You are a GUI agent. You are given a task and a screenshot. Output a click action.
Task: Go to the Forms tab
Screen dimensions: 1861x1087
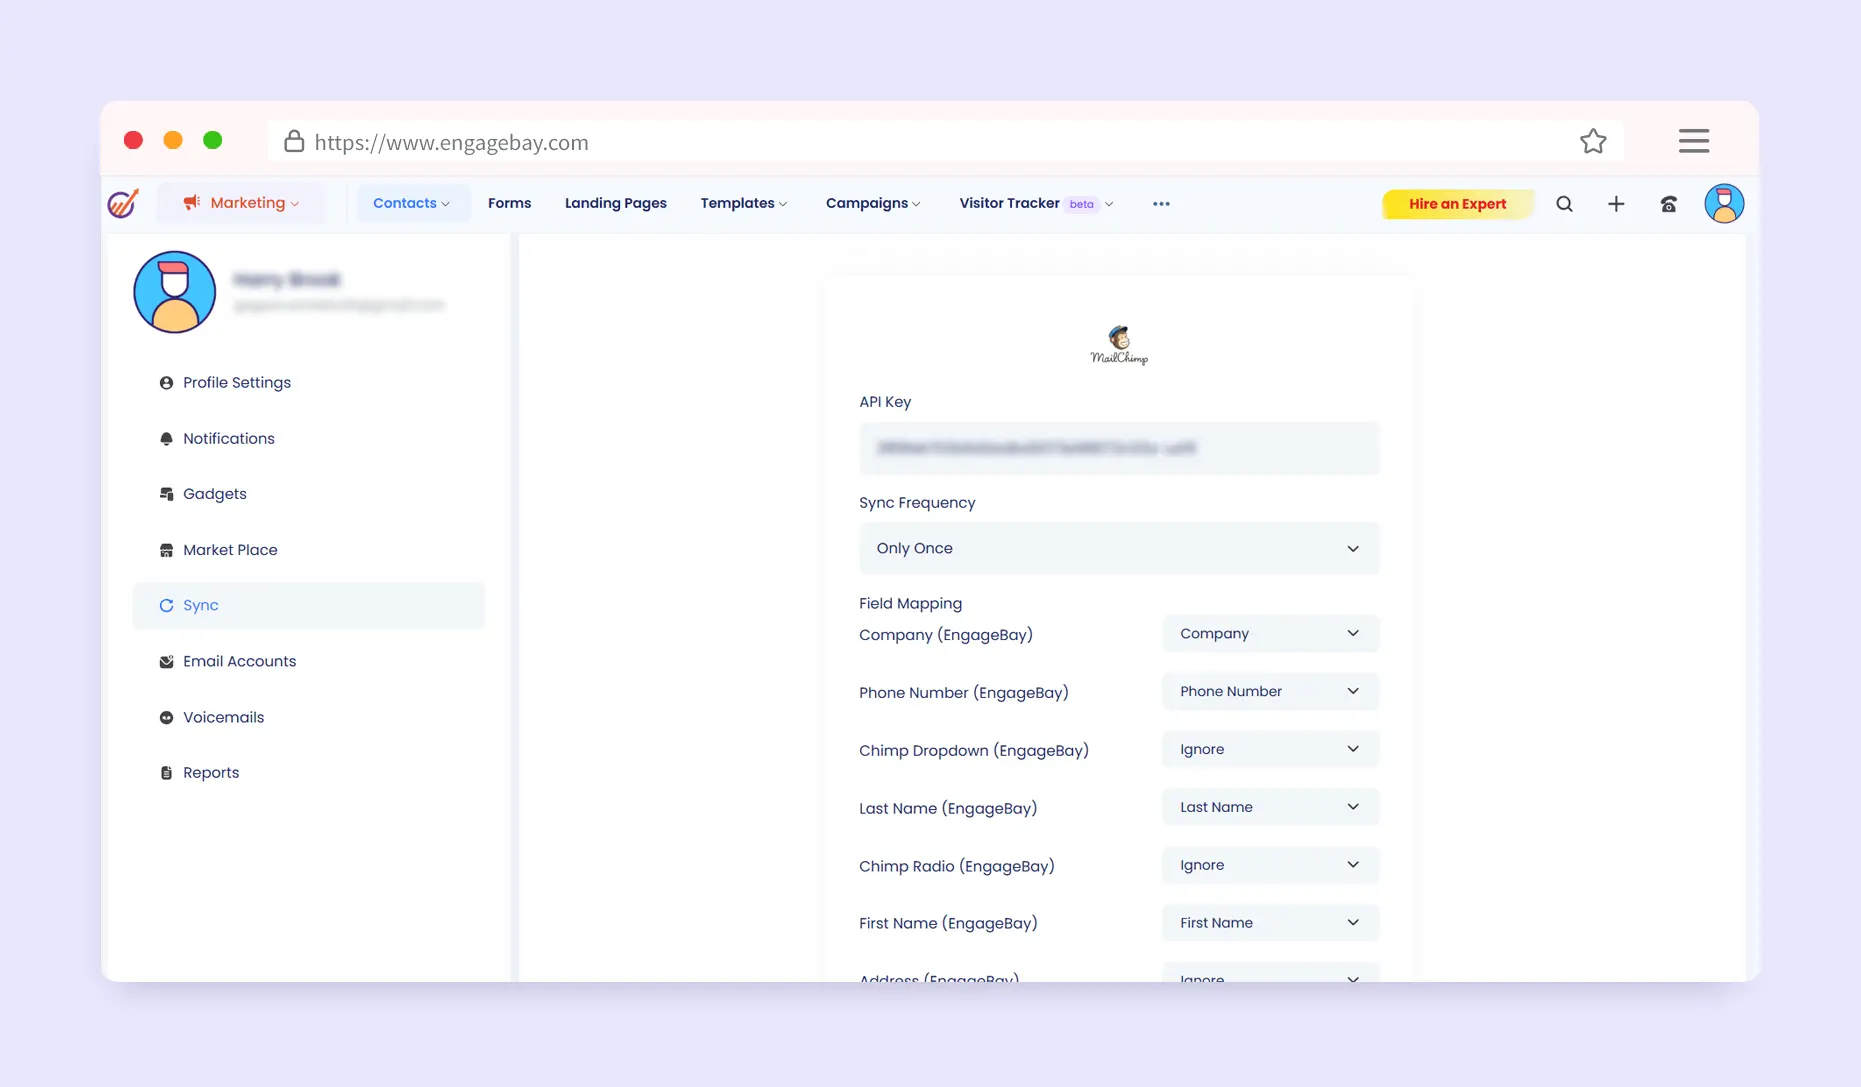point(509,203)
